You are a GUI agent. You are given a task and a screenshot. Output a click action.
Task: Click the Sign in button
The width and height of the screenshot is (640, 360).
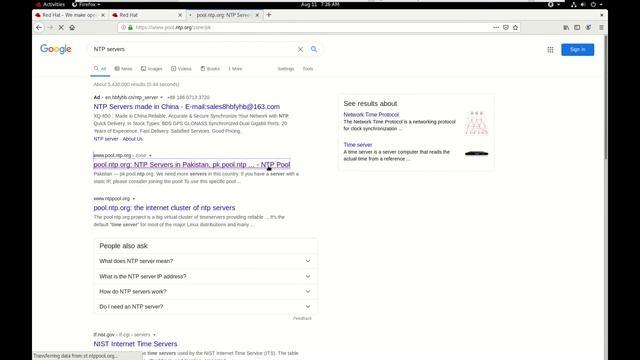(x=578, y=49)
